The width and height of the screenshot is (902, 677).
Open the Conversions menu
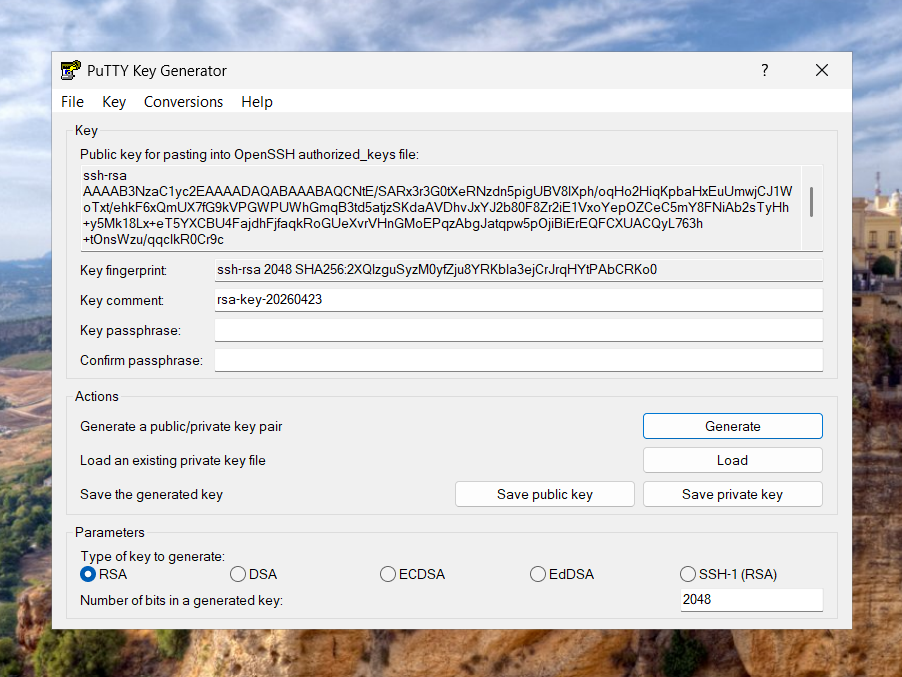pyautogui.click(x=184, y=102)
